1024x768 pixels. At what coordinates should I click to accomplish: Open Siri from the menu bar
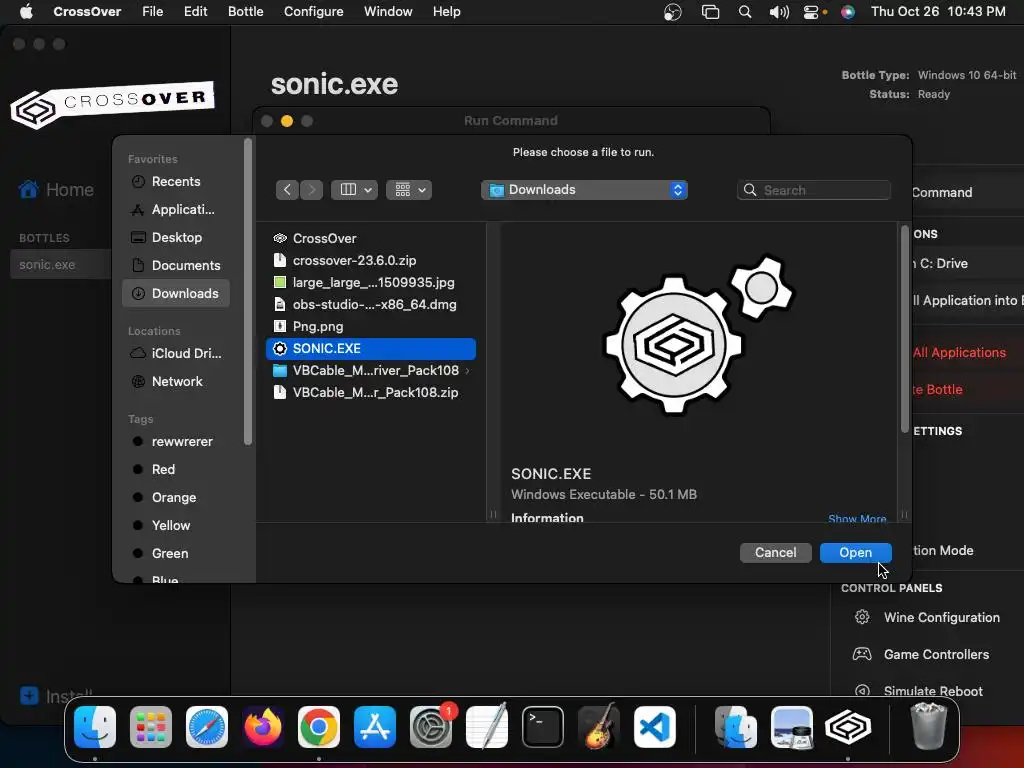(848, 12)
